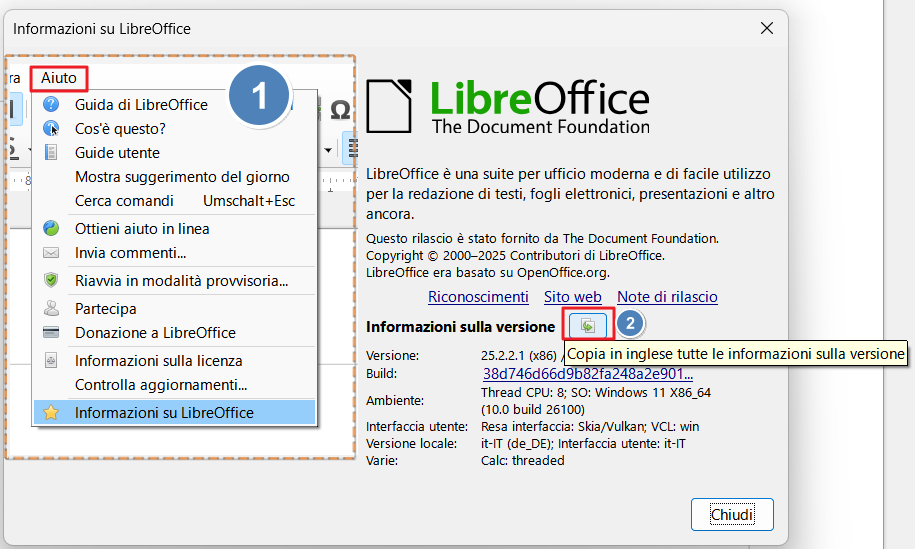The width and height of the screenshot is (915, 549).
Task: Click the Omega special character icon
Action: click(340, 109)
